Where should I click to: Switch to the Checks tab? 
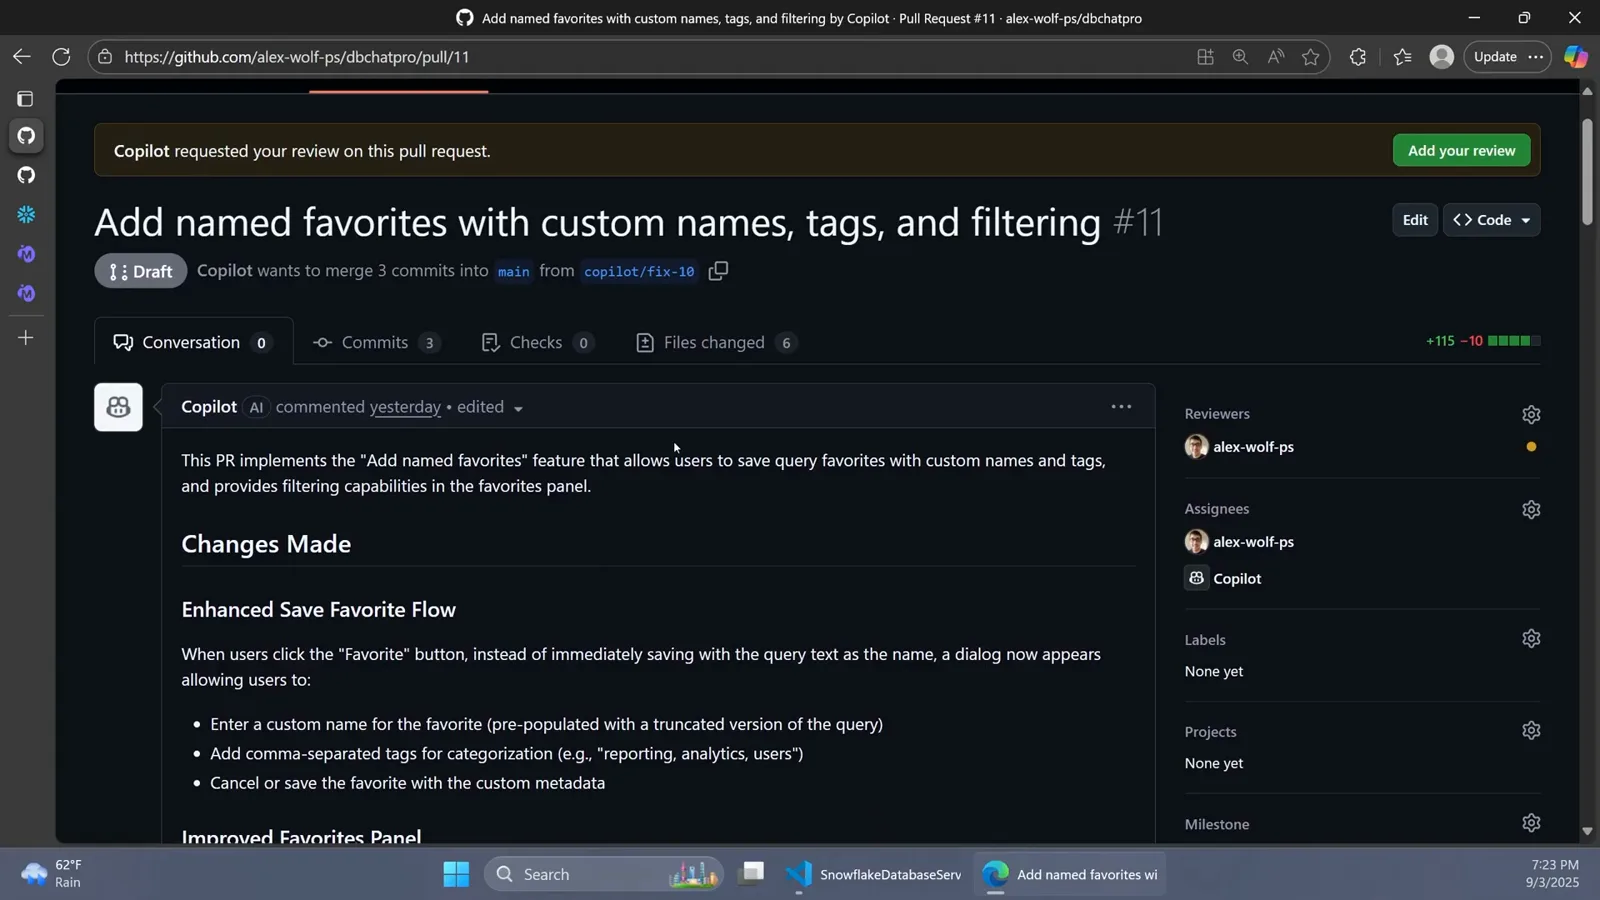[538, 342]
